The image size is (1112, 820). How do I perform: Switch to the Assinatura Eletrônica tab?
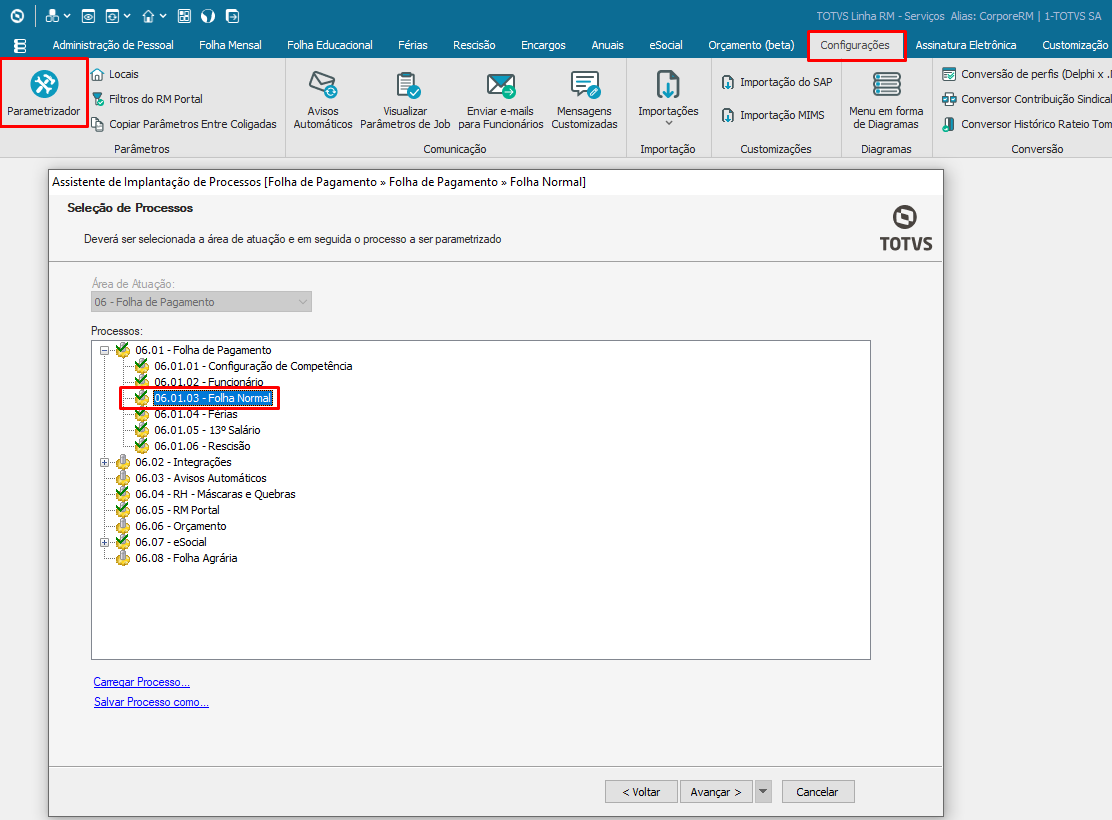tap(966, 45)
